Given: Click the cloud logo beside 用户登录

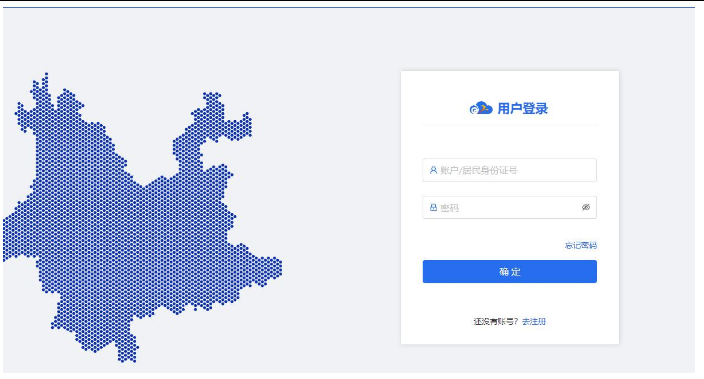Looking at the screenshot, I should [481, 108].
